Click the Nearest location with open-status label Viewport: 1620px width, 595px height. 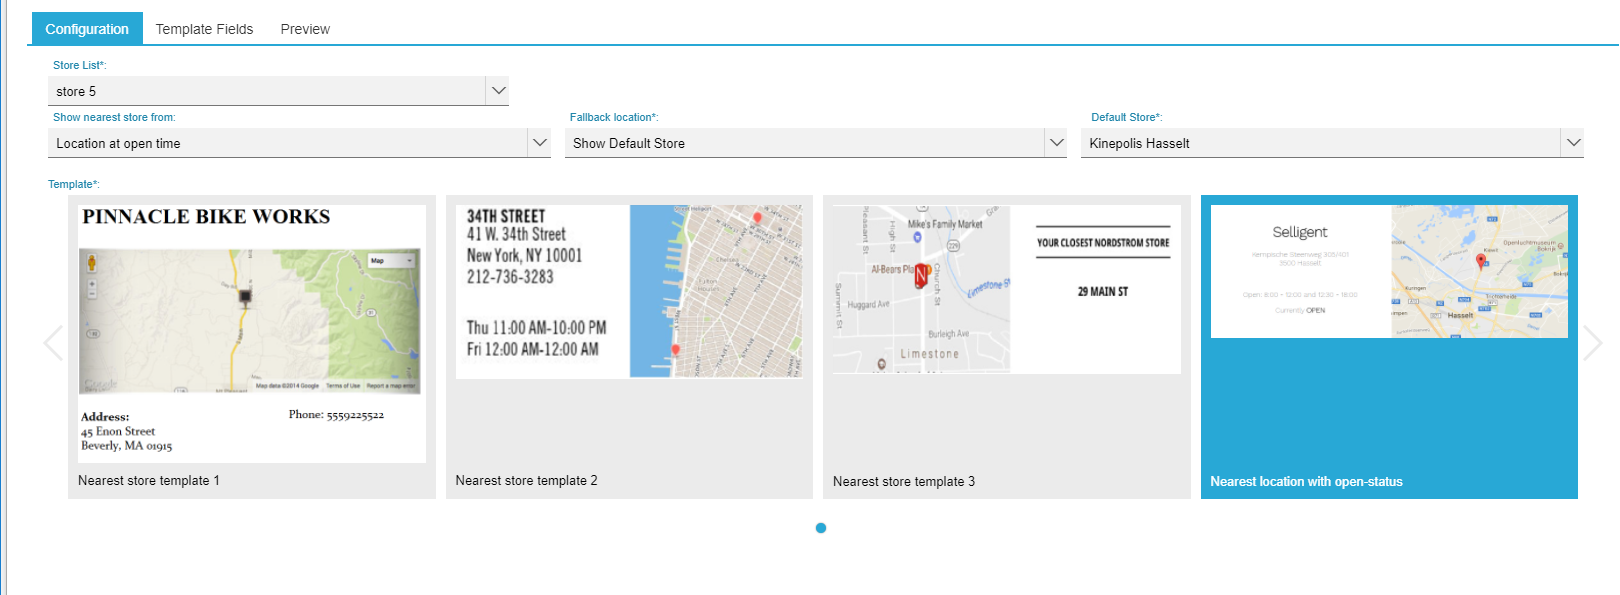coord(1306,482)
